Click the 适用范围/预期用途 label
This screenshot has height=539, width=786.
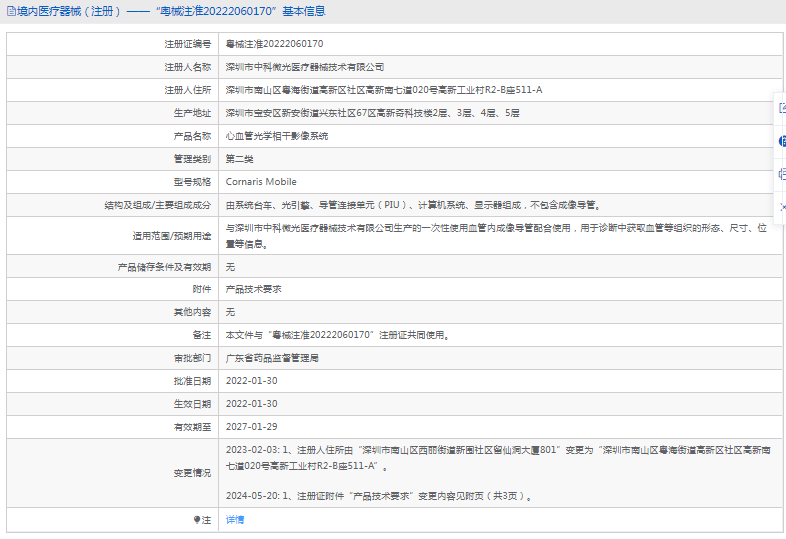172,236
